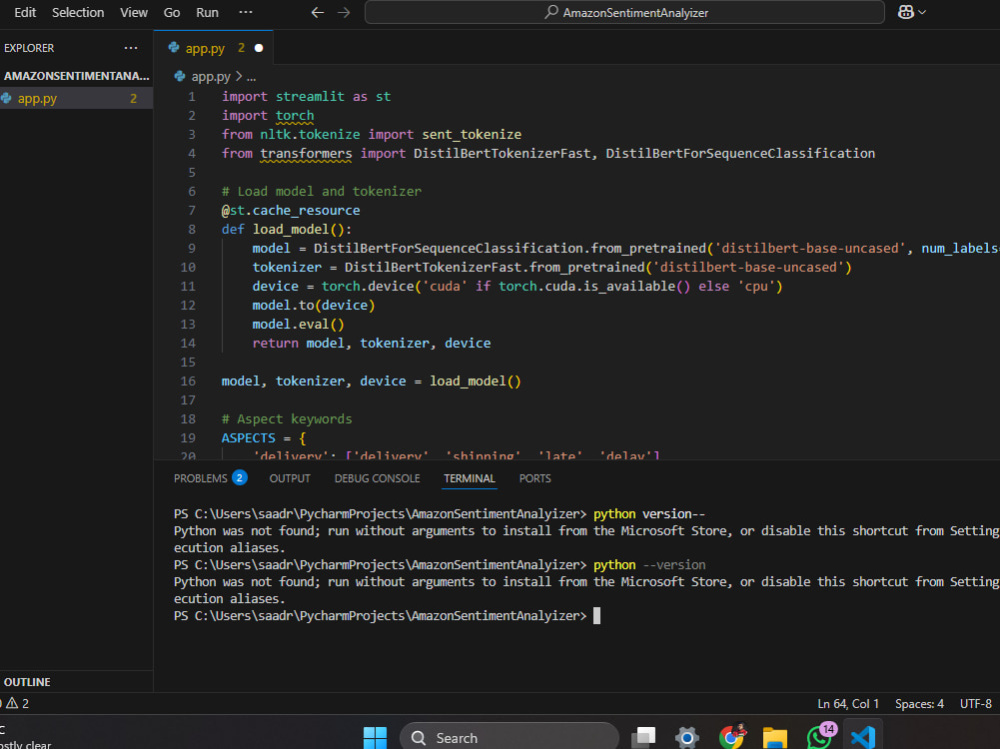Open Google Chrome from the taskbar
The height and width of the screenshot is (749, 1000).
click(732, 736)
